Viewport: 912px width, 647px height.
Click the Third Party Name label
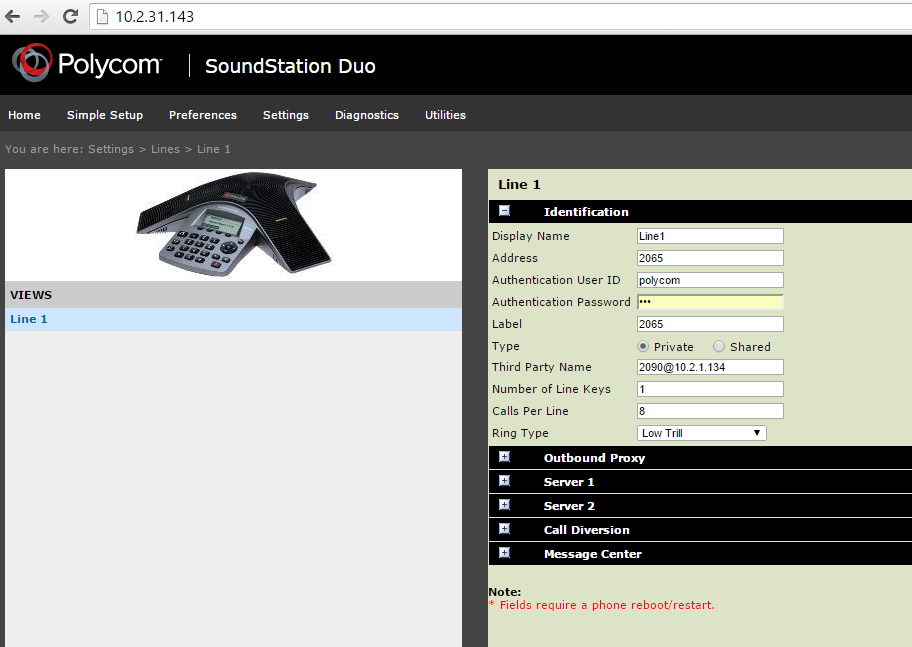[542, 367]
